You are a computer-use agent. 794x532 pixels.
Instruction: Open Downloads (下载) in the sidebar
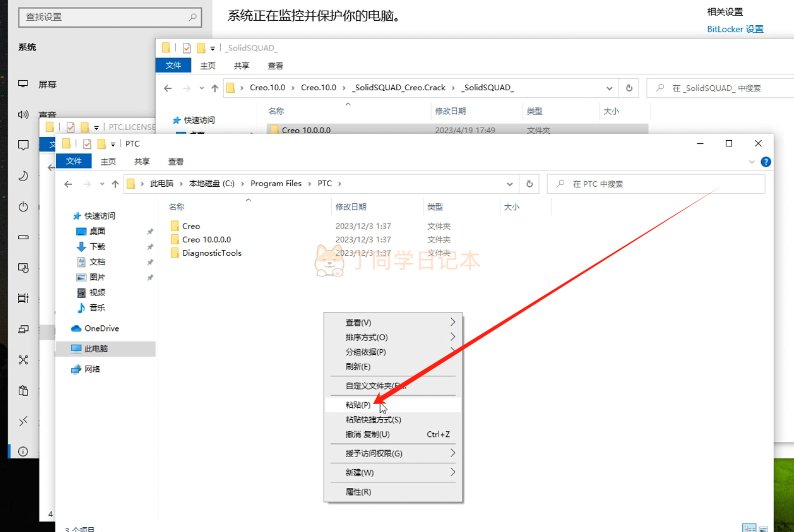97,246
